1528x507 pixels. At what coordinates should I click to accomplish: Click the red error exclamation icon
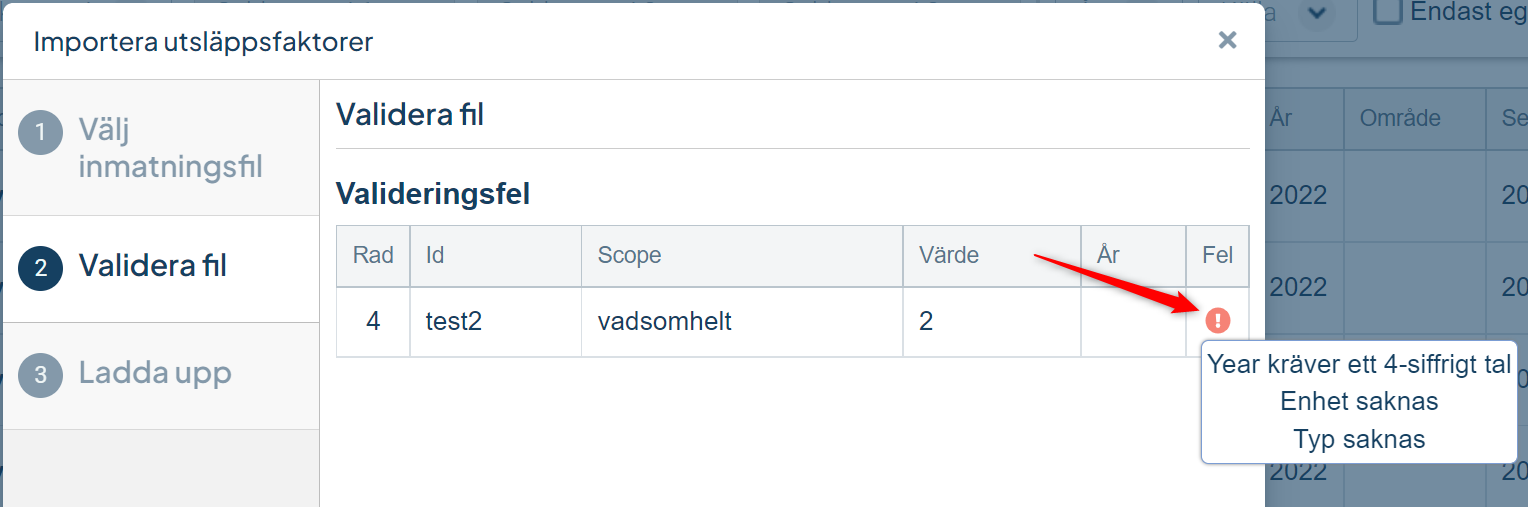pyautogui.click(x=1217, y=321)
